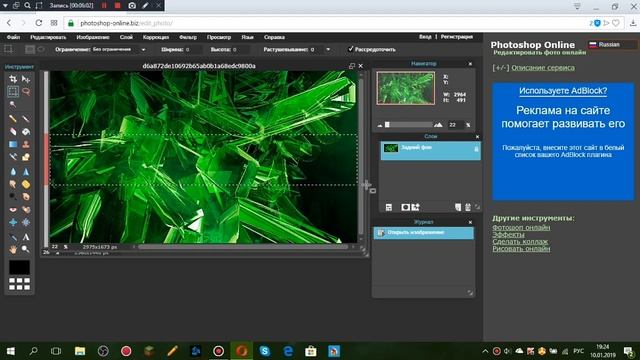Select the Открыть изображение history entry

[424, 233]
